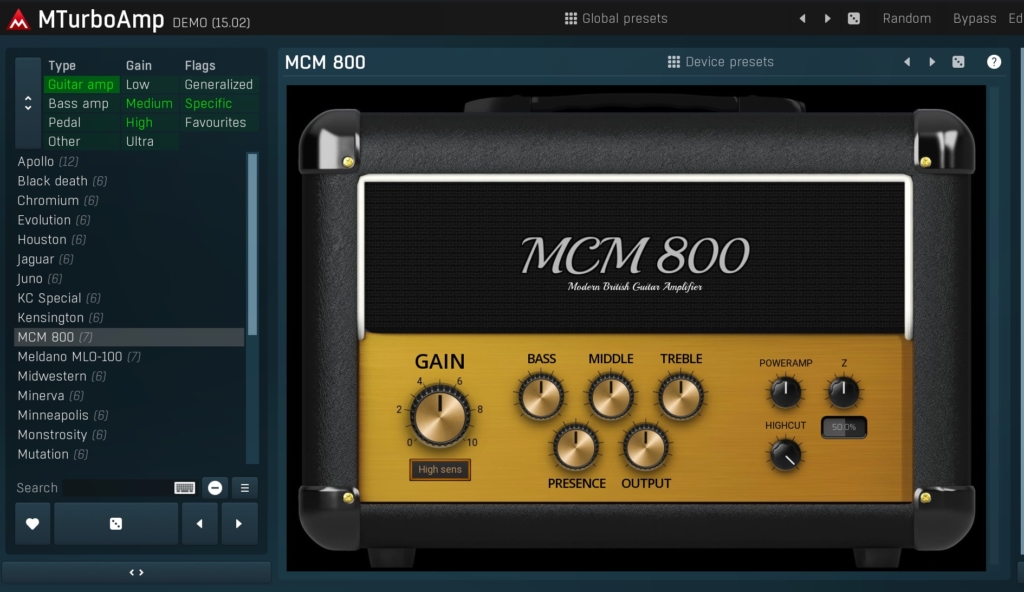Click the Bypass button
The image size is (1024, 592).
974,18
